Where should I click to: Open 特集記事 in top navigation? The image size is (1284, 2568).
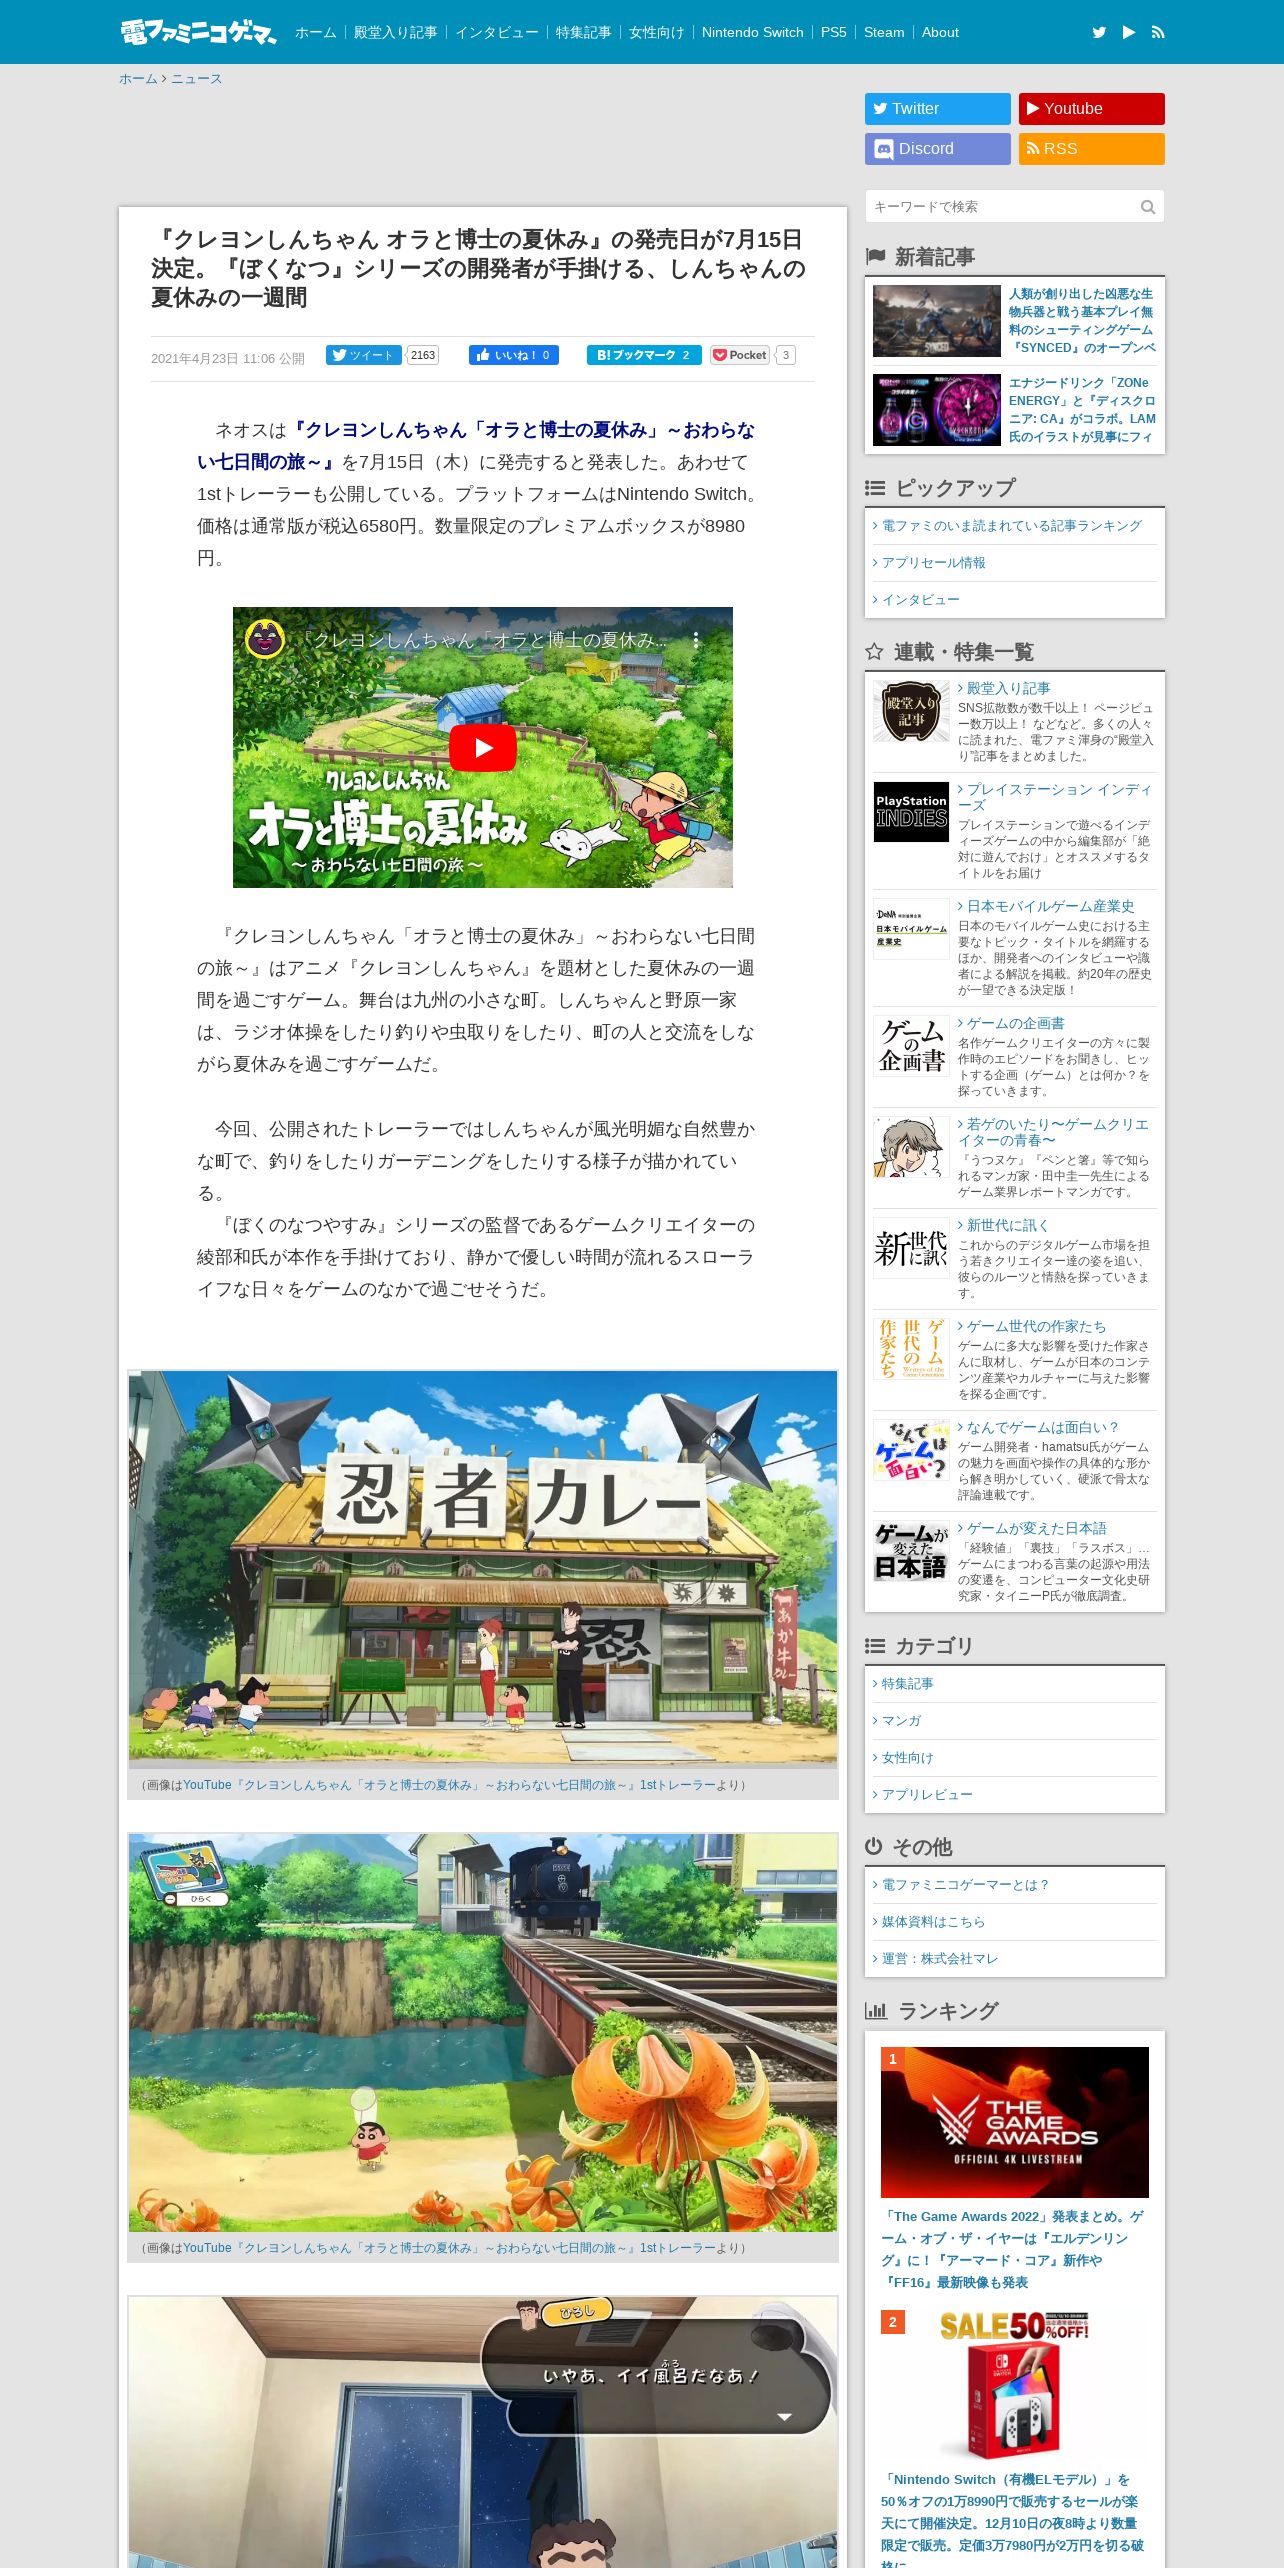[583, 32]
